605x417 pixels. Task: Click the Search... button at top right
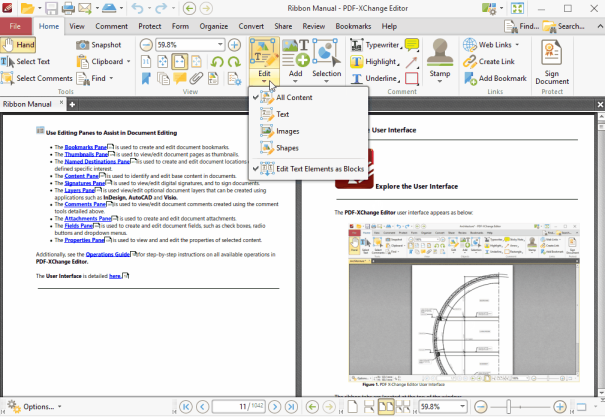[564, 26]
